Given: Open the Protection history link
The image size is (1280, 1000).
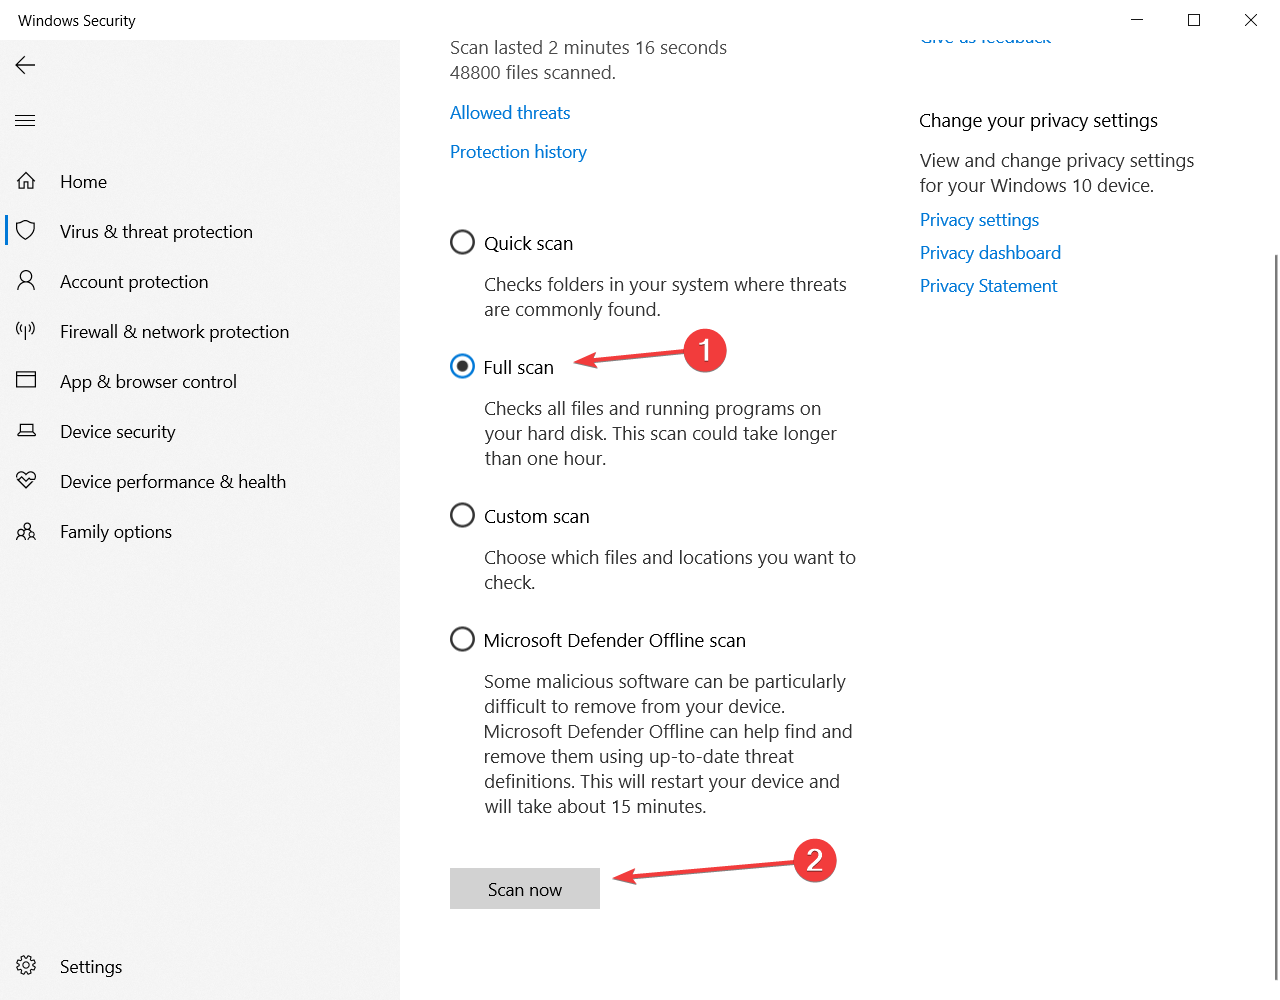Looking at the screenshot, I should (x=518, y=152).
